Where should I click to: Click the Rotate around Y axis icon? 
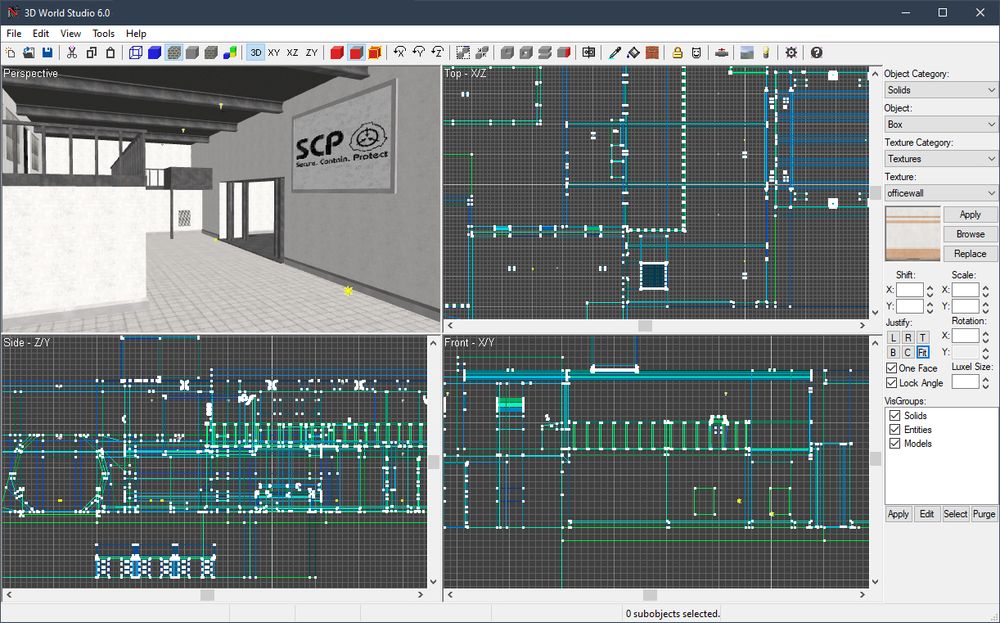(x=419, y=52)
